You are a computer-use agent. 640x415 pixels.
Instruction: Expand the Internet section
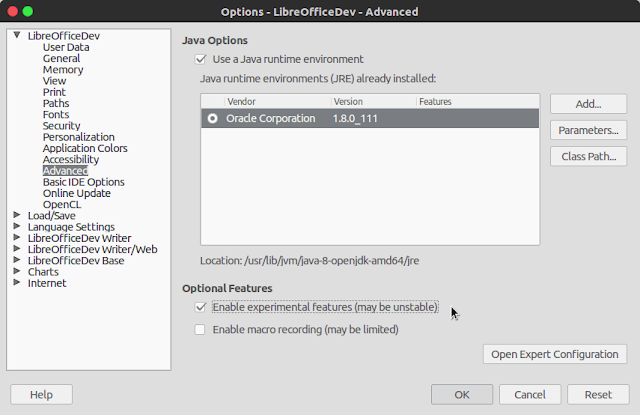[x=17, y=282]
